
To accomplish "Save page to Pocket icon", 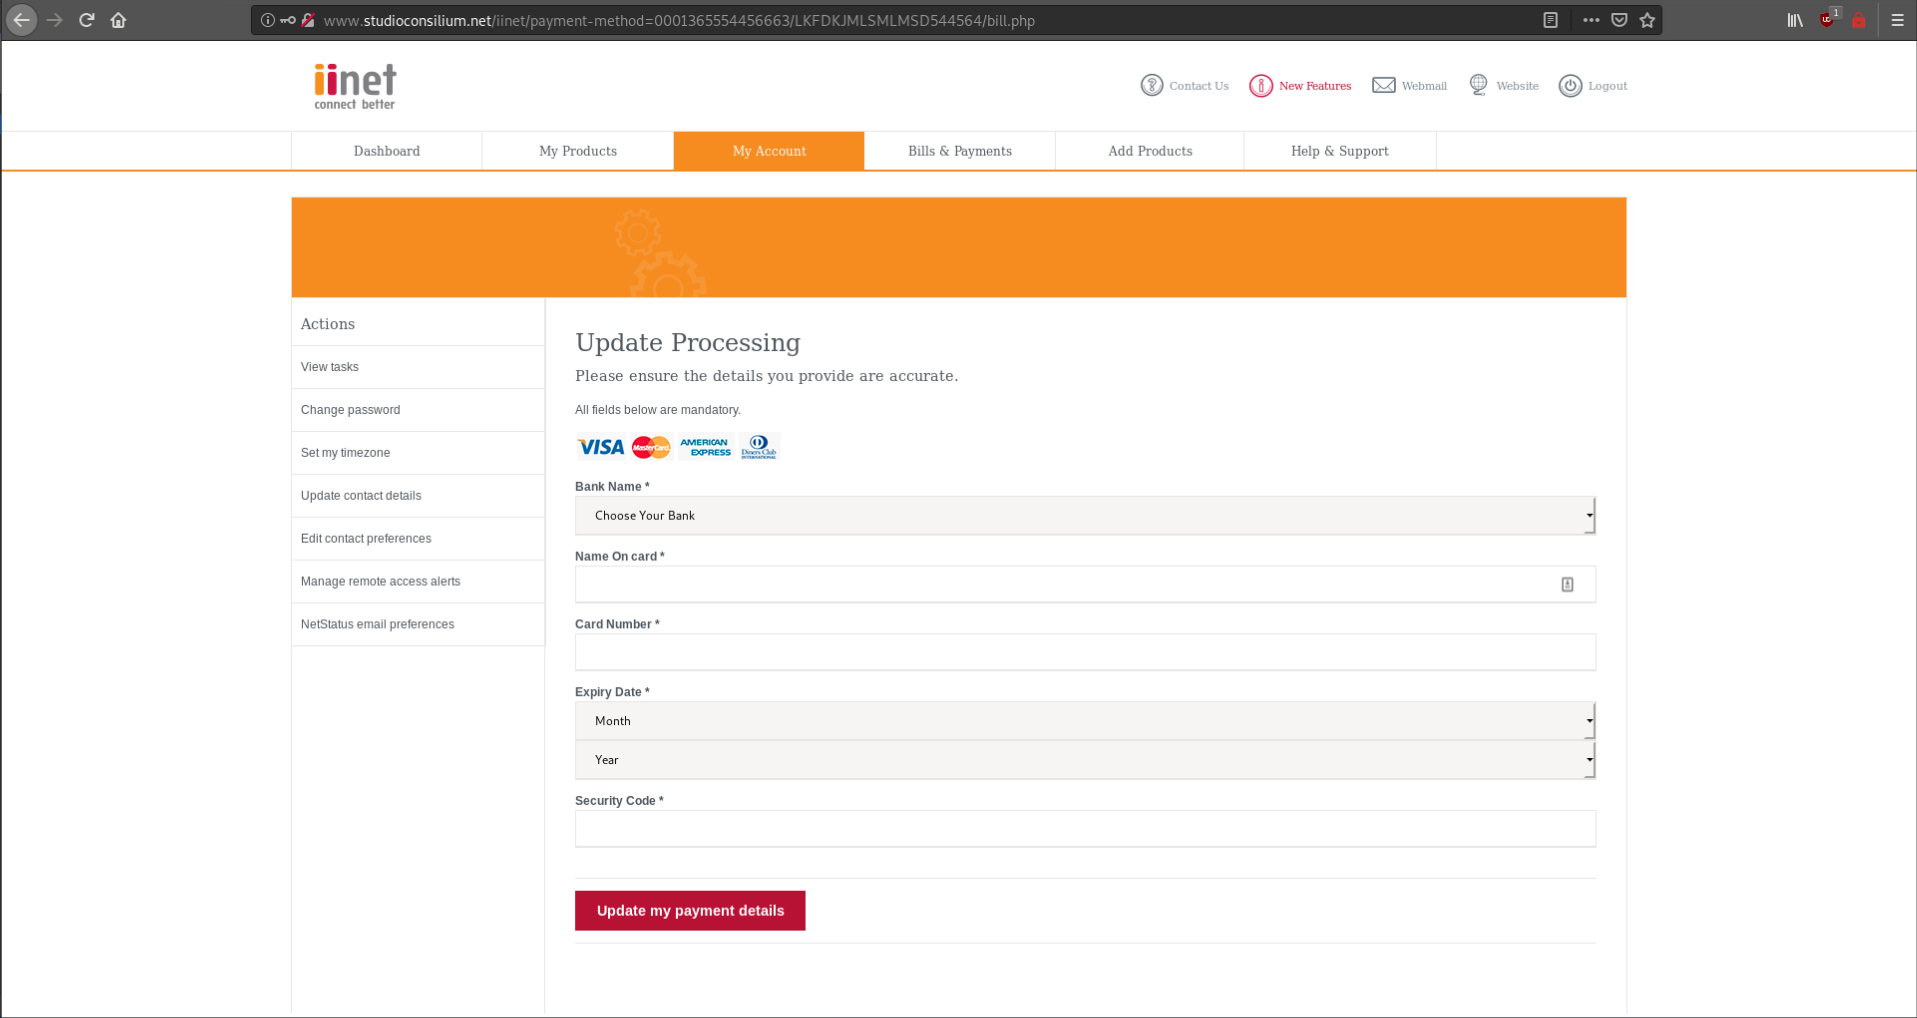I will pos(1619,20).
